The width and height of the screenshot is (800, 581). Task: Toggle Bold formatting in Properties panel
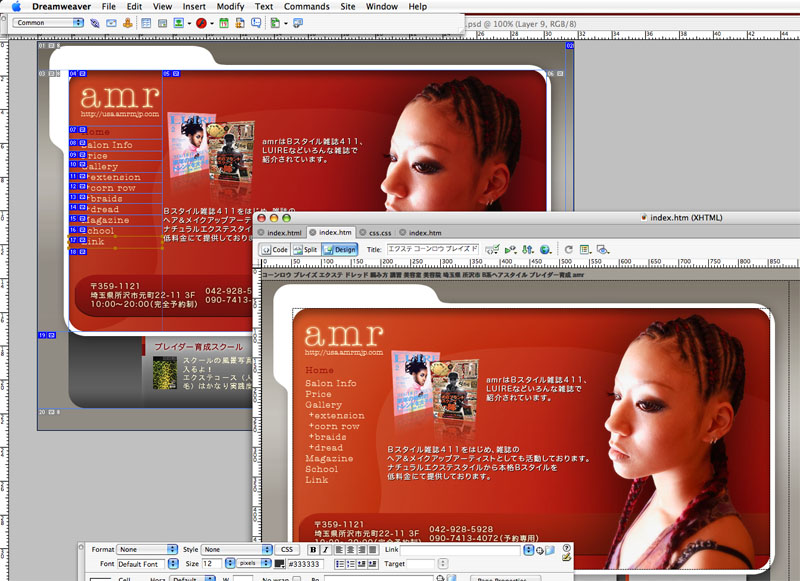tap(313, 549)
